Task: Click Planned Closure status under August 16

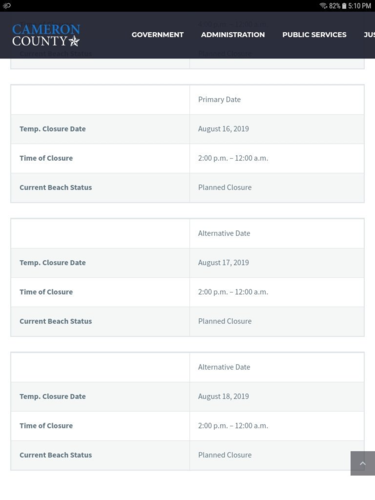Action: (225, 187)
